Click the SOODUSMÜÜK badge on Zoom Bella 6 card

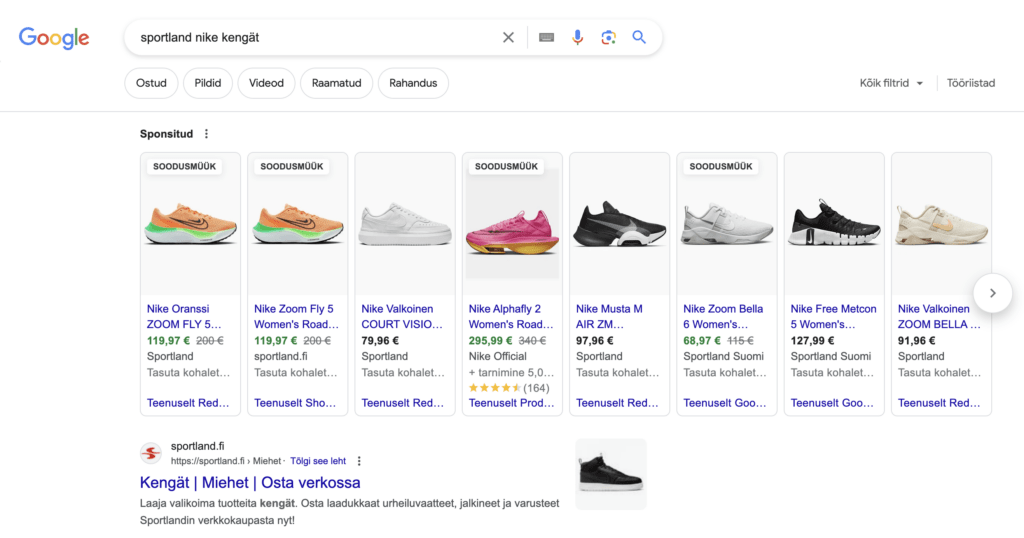tap(721, 166)
